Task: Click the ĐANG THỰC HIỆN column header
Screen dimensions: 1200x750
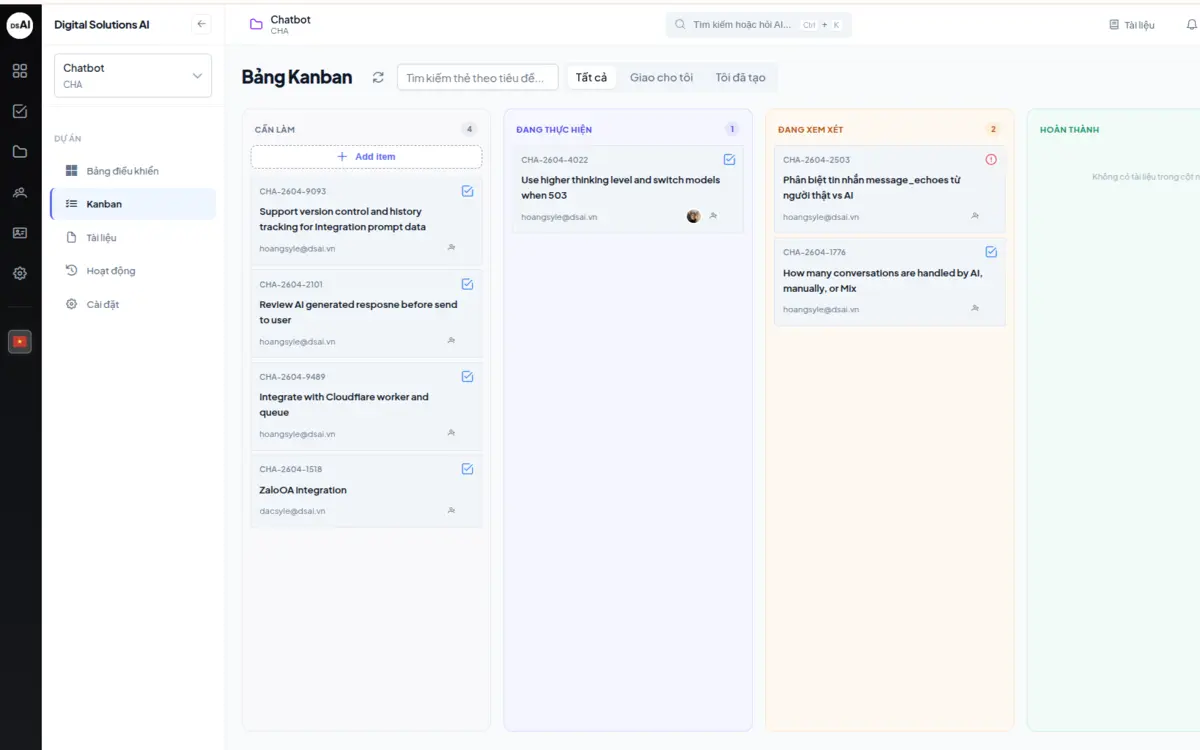Action: pyautogui.click(x=554, y=130)
